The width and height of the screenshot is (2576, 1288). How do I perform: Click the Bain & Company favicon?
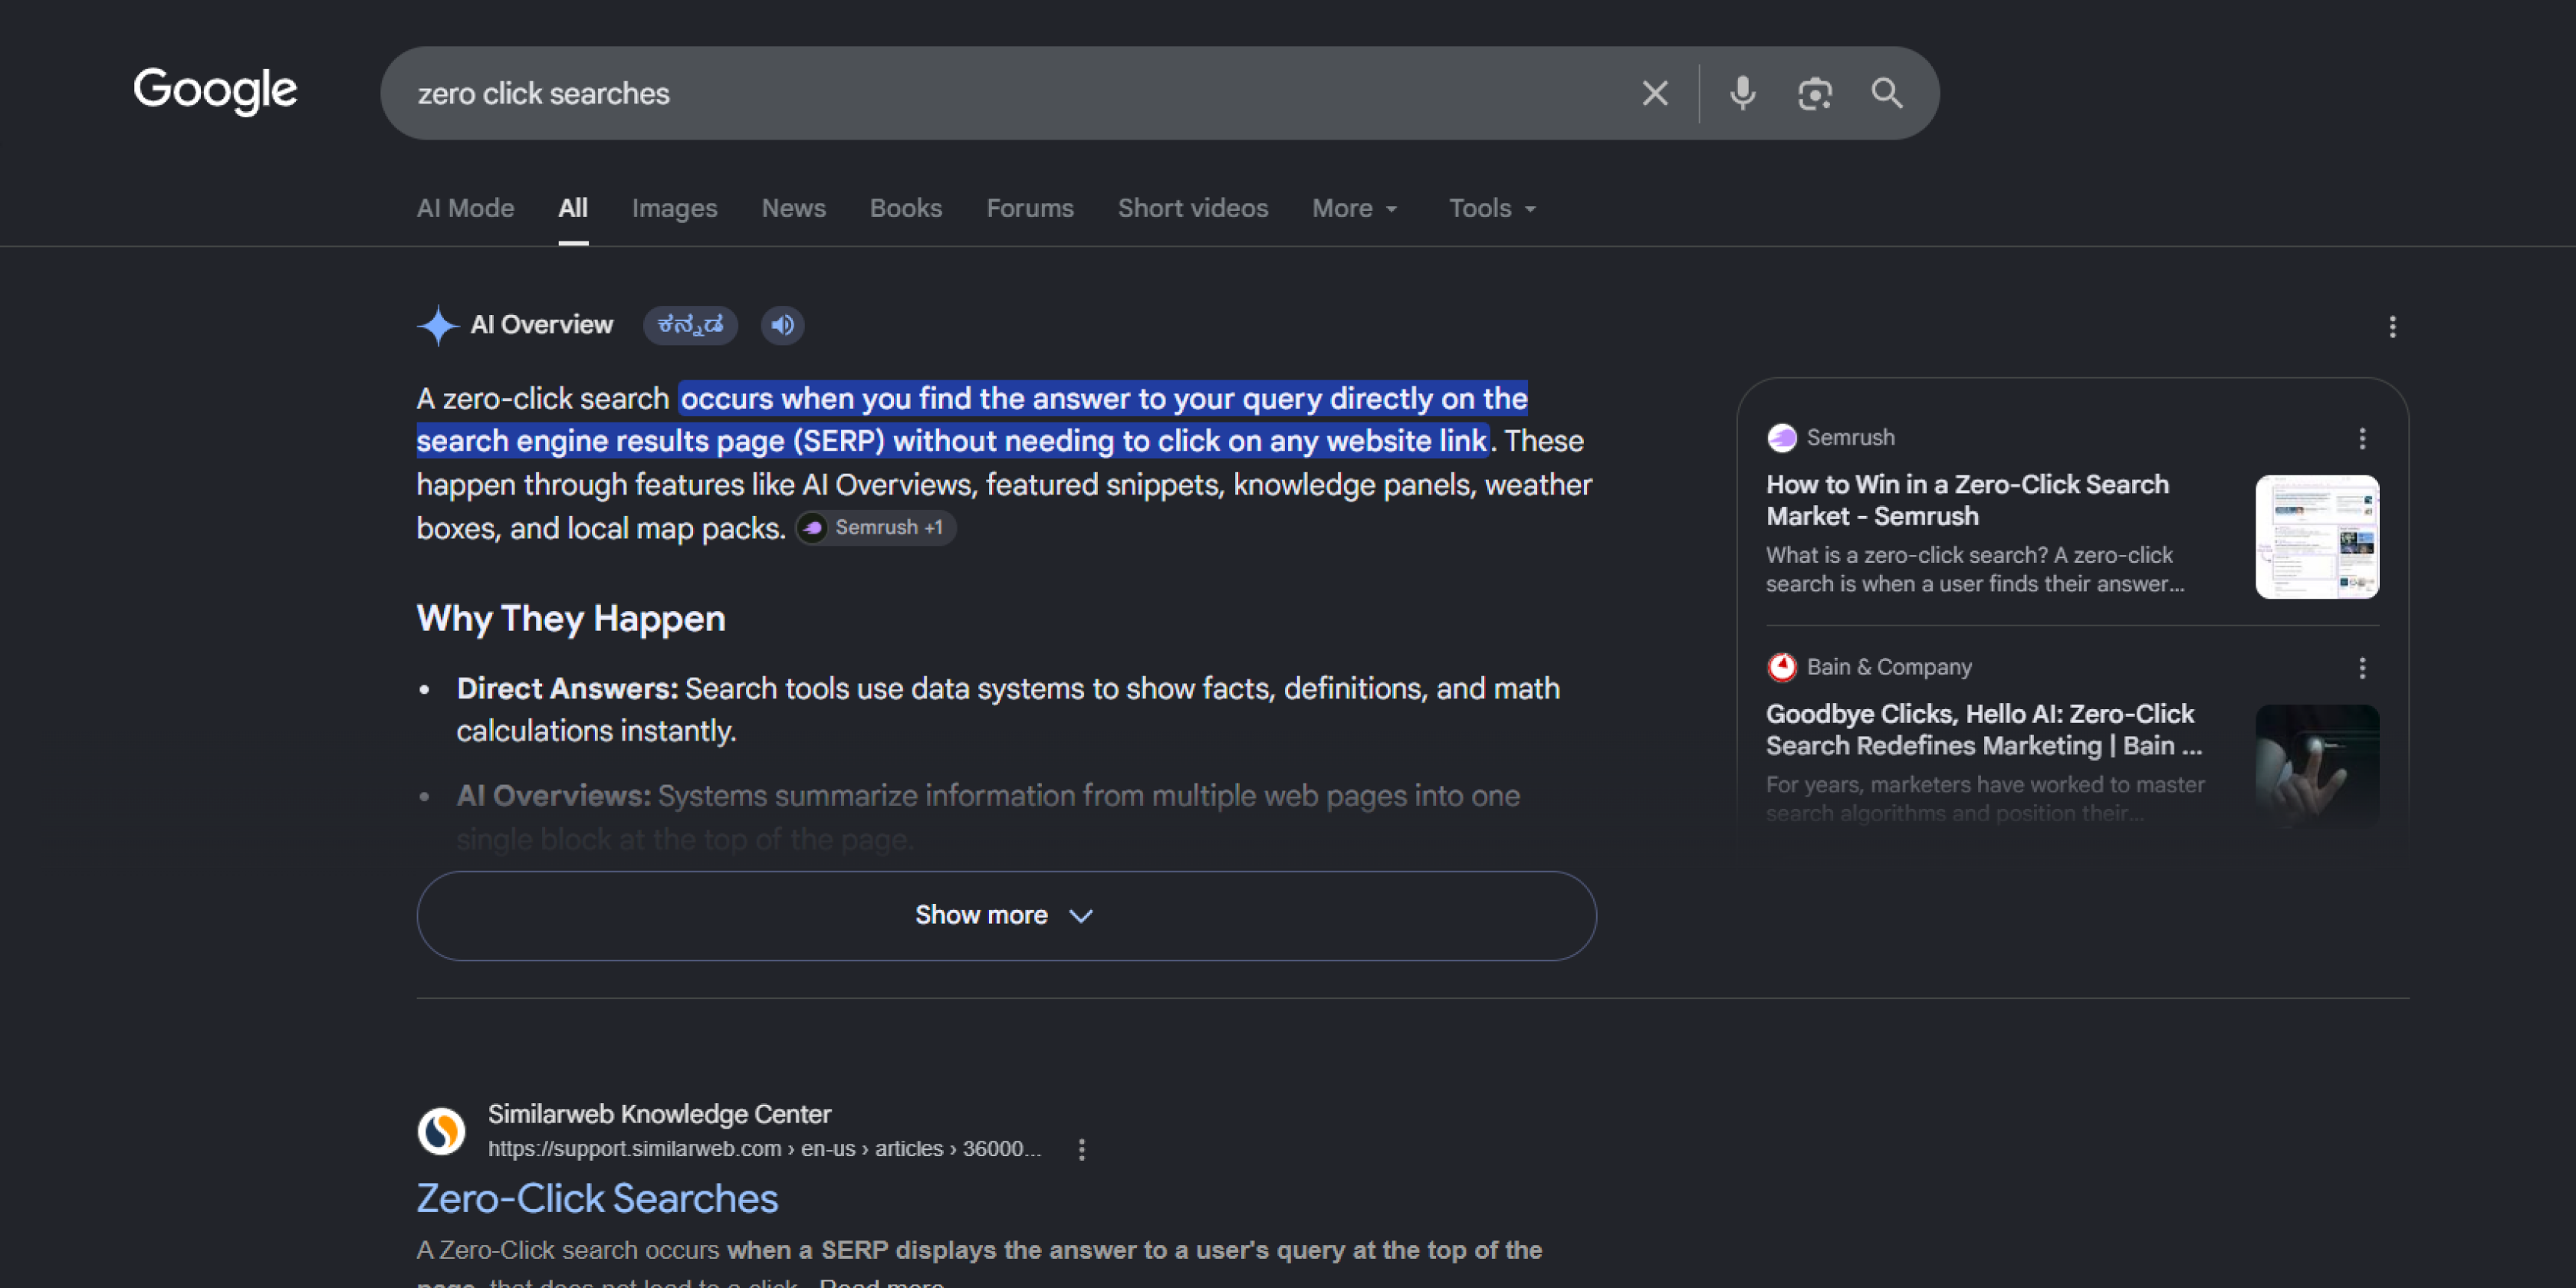[x=1781, y=667]
